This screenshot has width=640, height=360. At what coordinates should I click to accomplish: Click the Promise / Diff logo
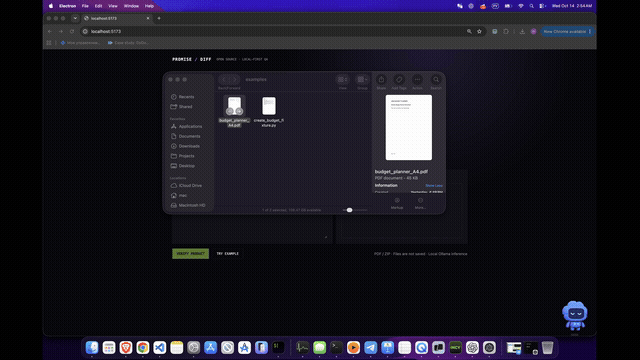tap(191, 59)
